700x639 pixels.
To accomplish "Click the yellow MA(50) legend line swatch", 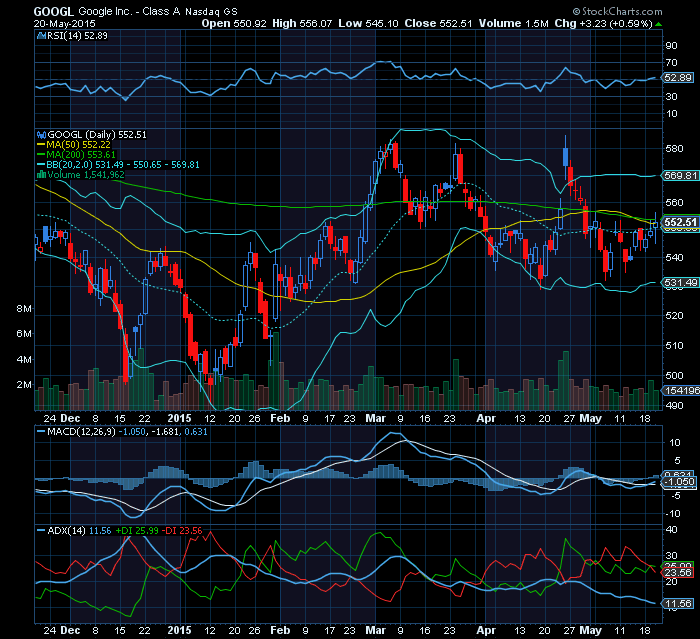I will click(41, 145).
